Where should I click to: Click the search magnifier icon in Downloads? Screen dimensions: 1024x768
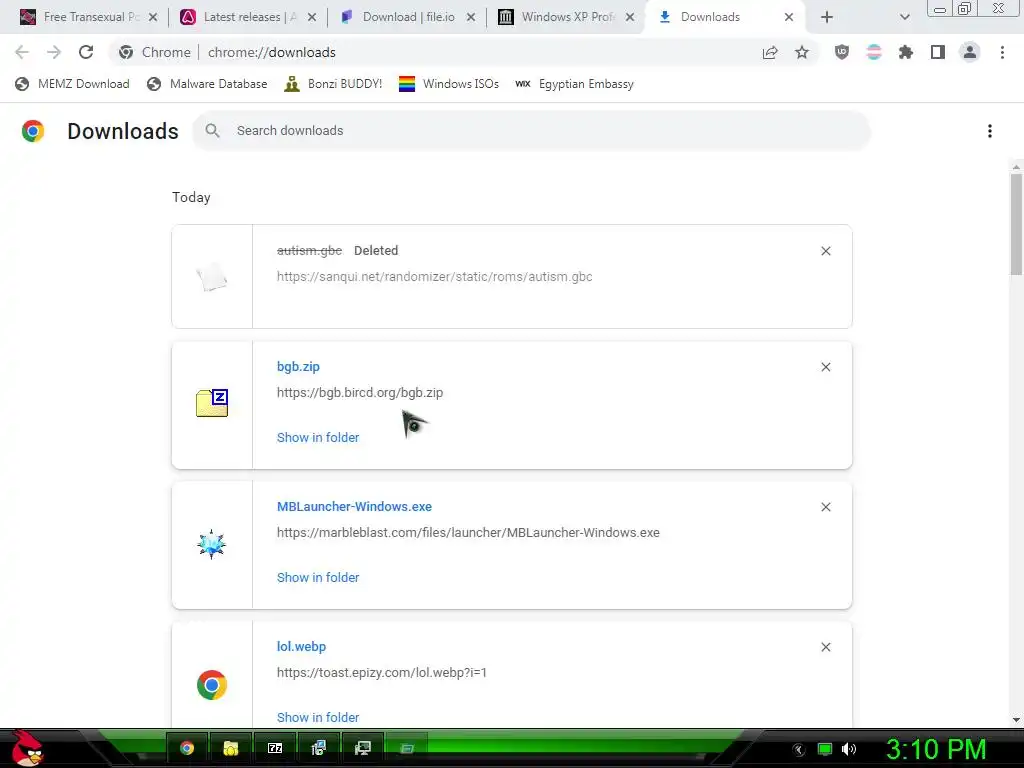212,131
